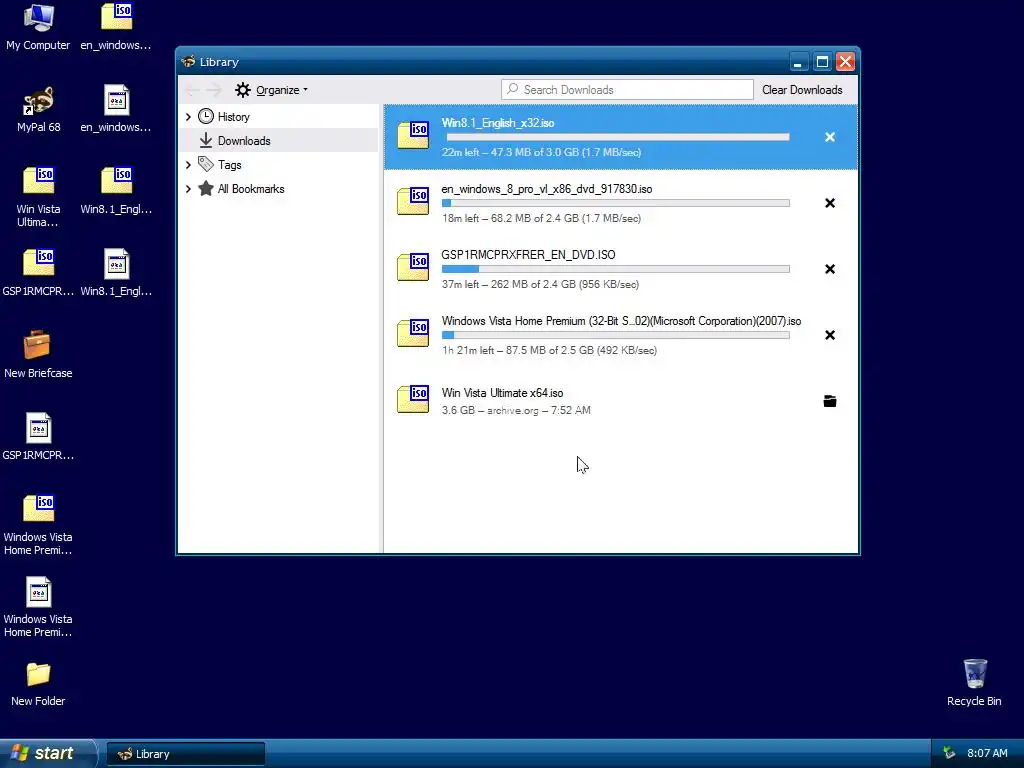Click the Search Downloads field
The height and width of the screenshot is (768, 1024).
point(627,90)
